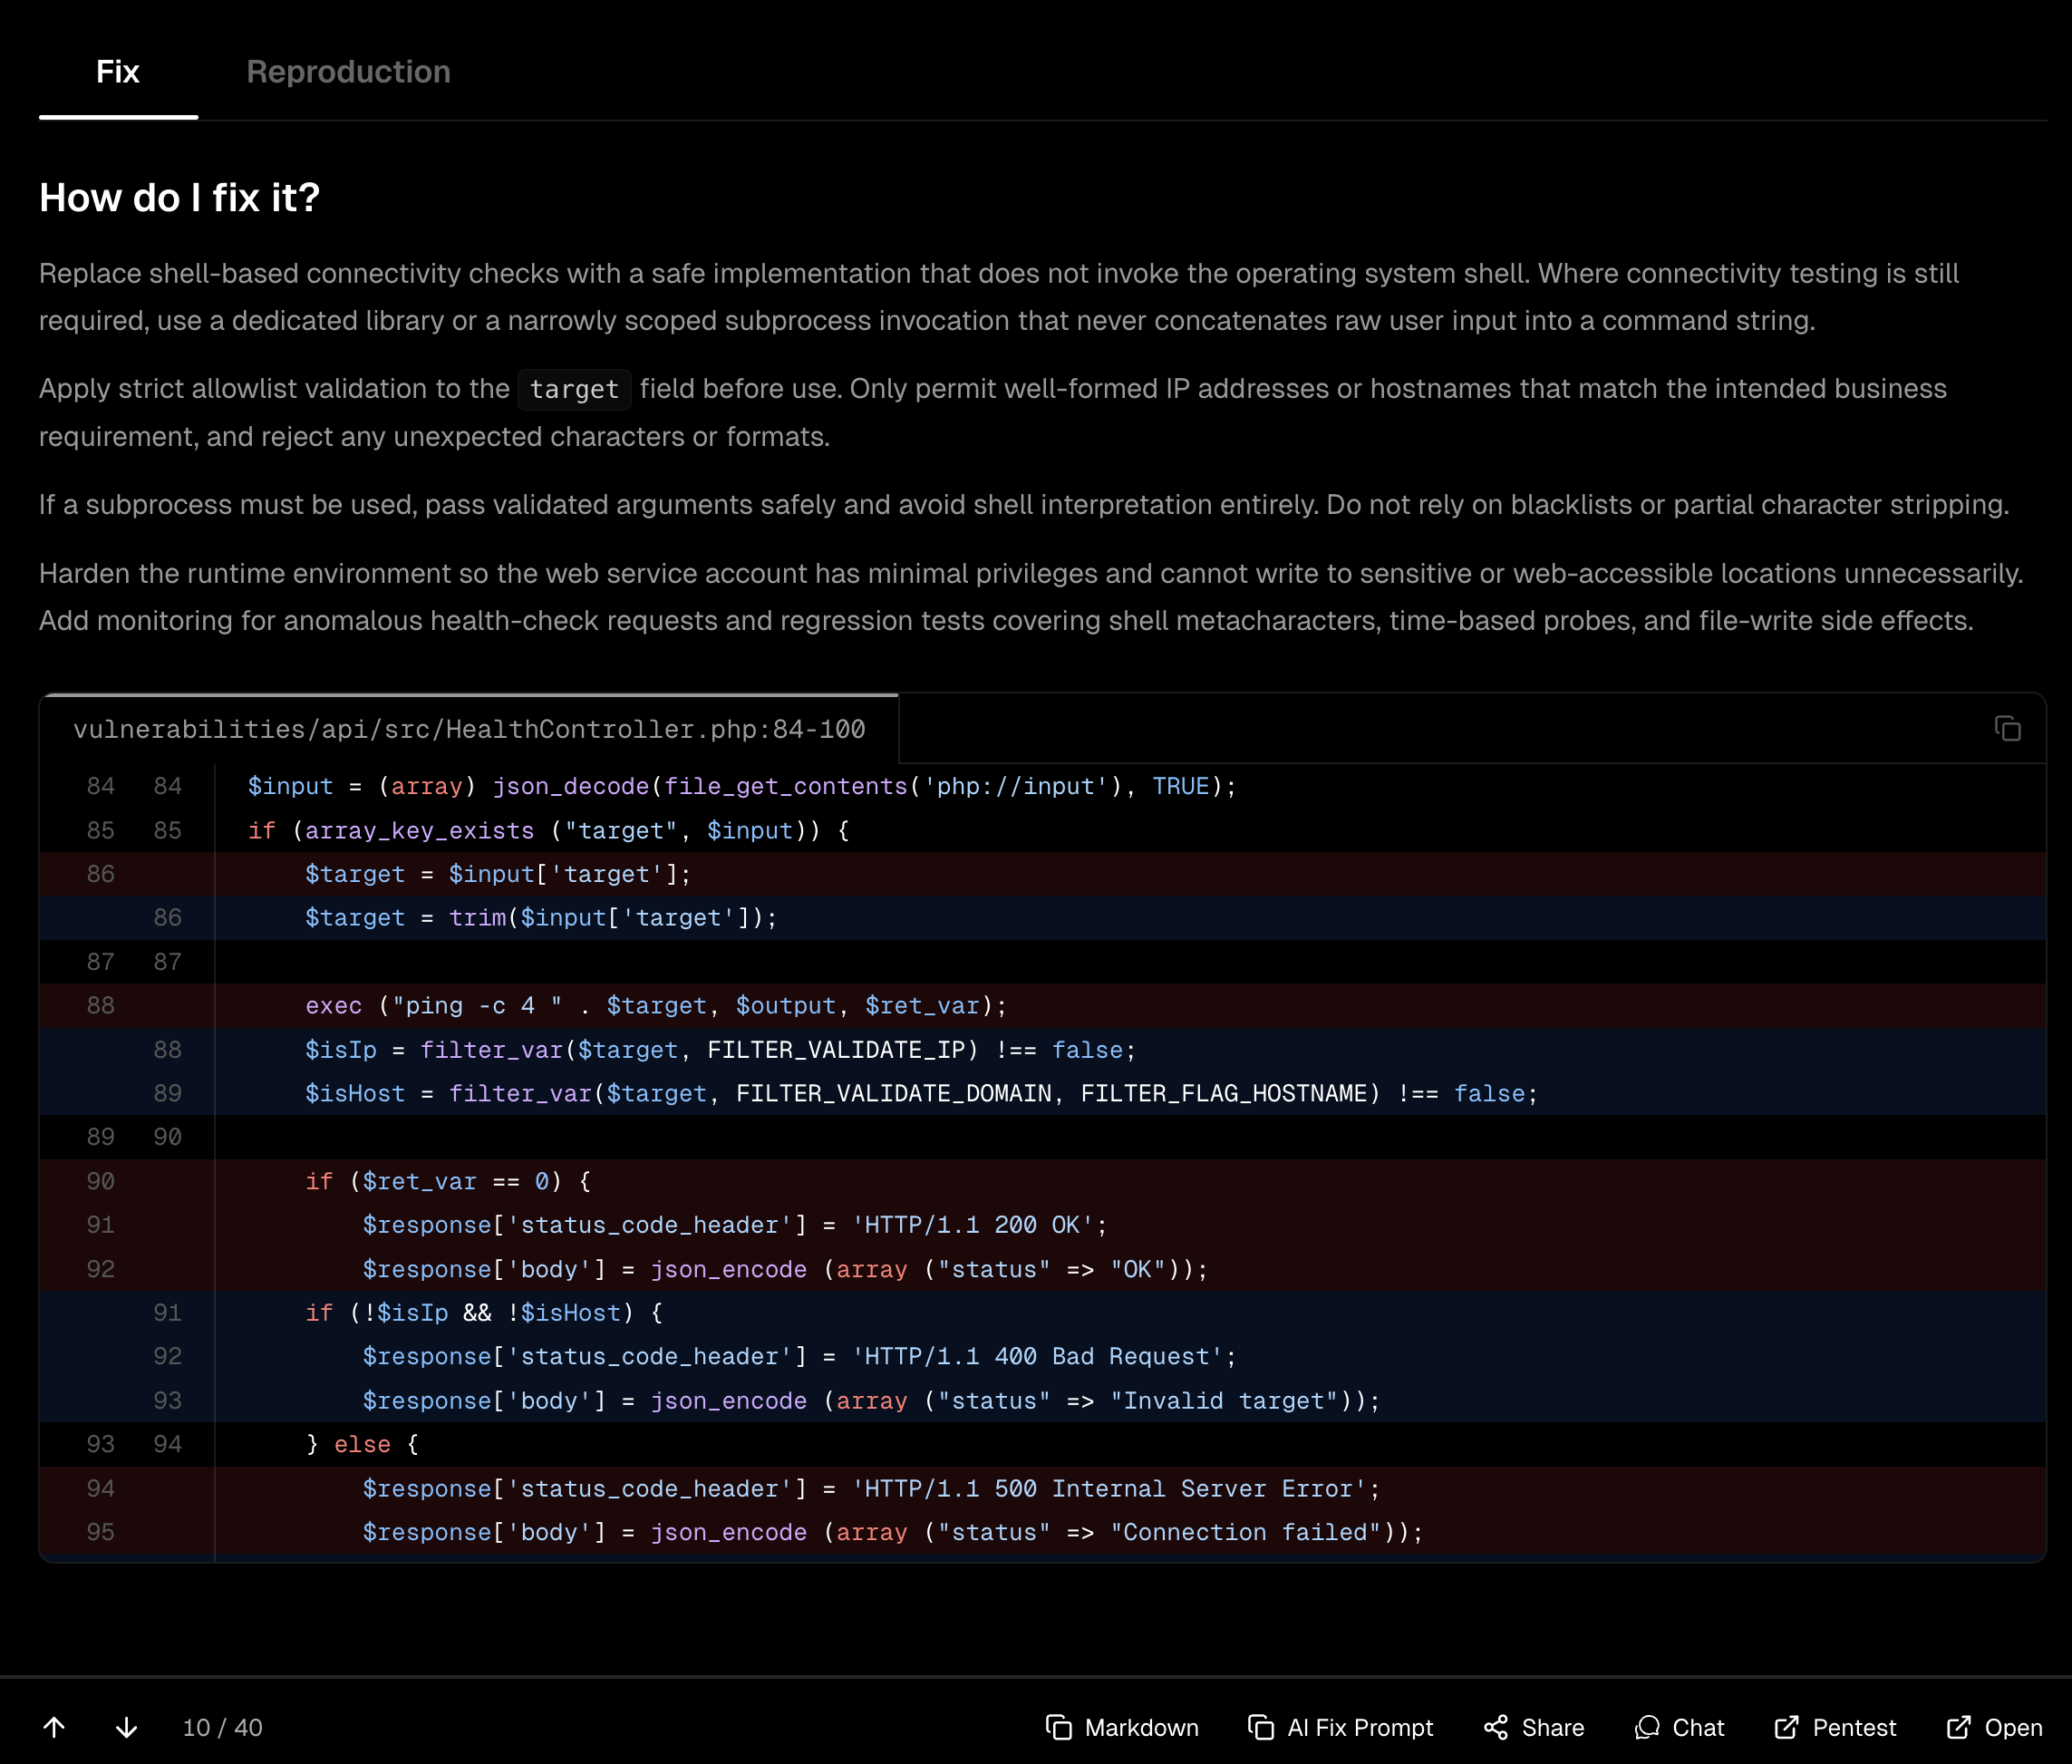The image size is (2072, 1764).
Task: Click the removed body "status" => "OK" line
Action: (1043, 1269)
